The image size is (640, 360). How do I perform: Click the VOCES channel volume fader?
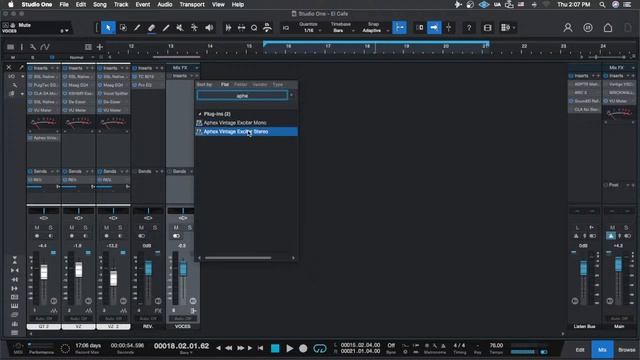[183, 268]
